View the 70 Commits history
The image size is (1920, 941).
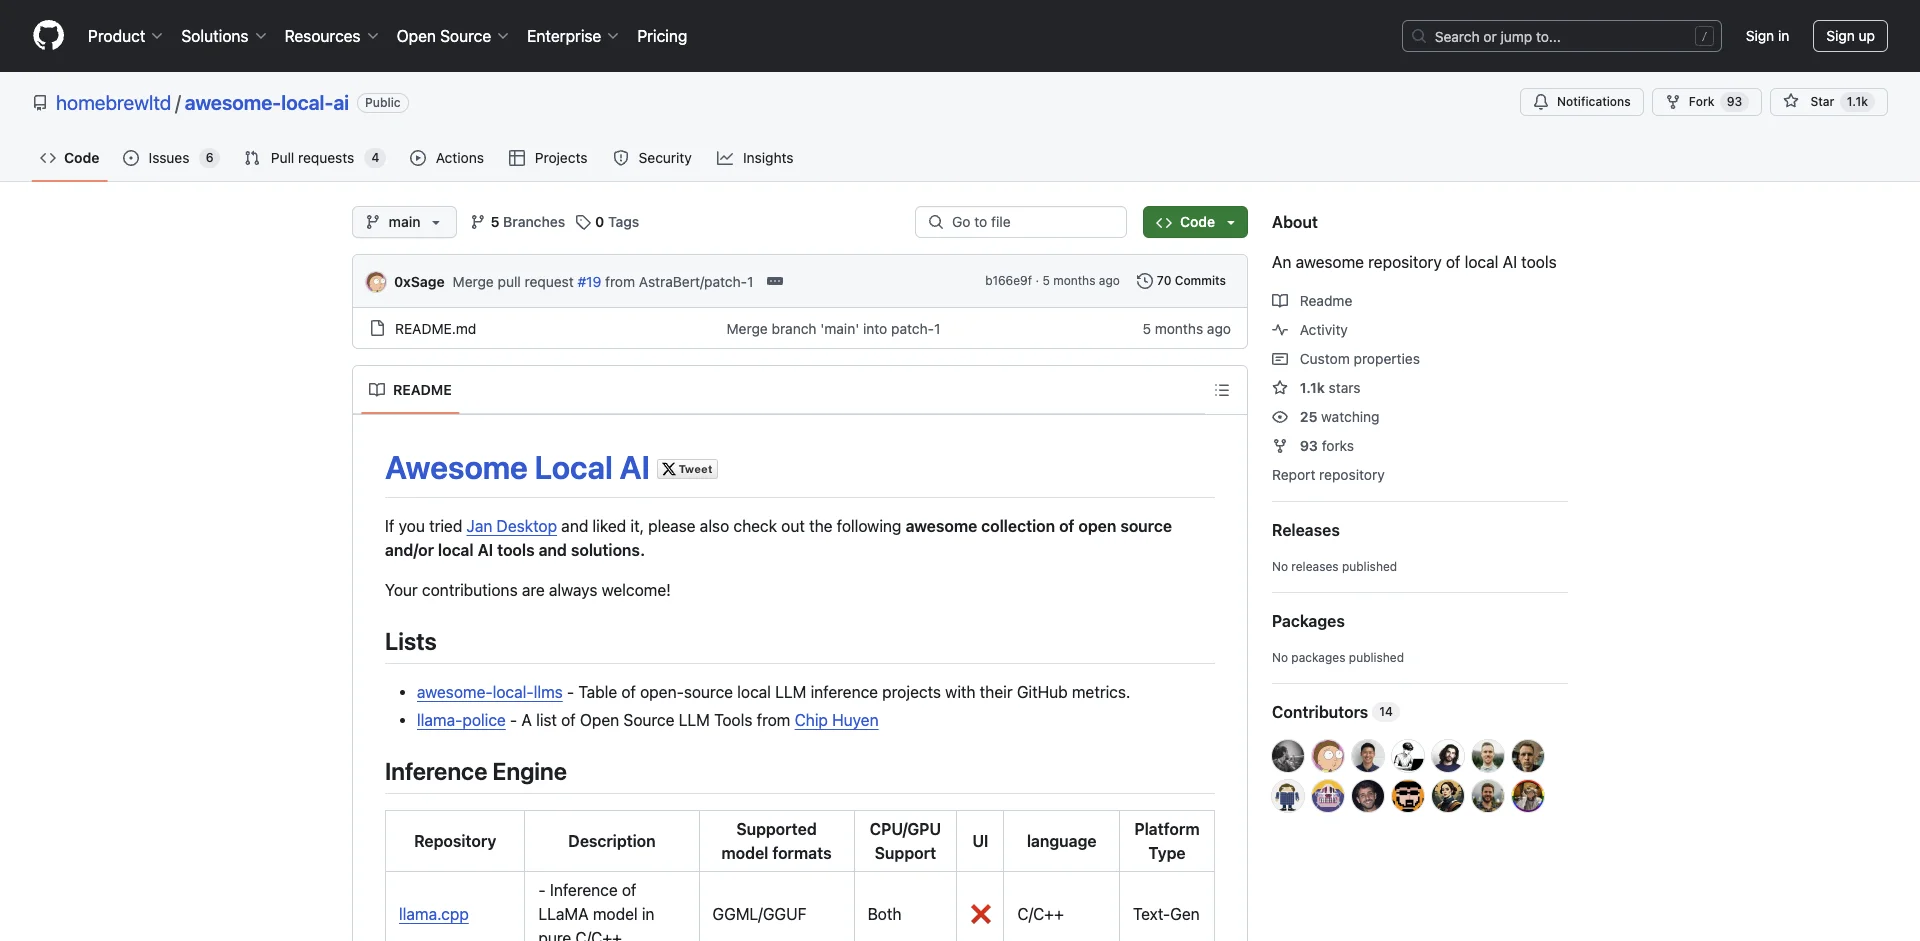pos(1181,281)
